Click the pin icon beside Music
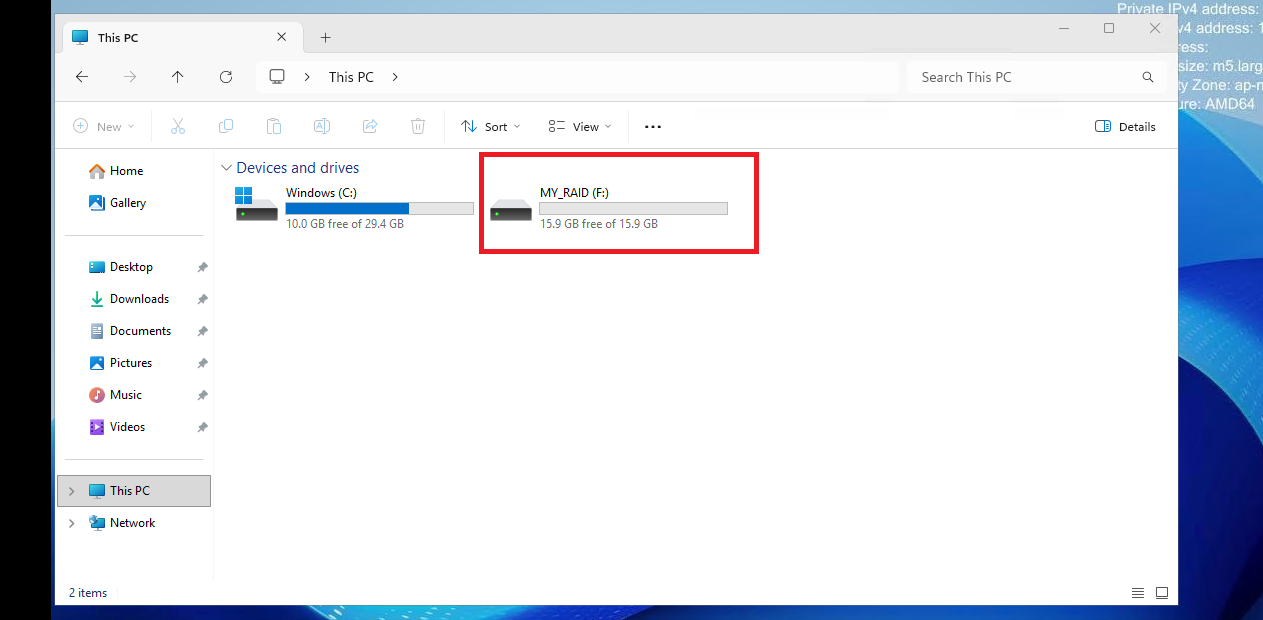The height and width of the screenshot is (620, 1263). point(202,395)
